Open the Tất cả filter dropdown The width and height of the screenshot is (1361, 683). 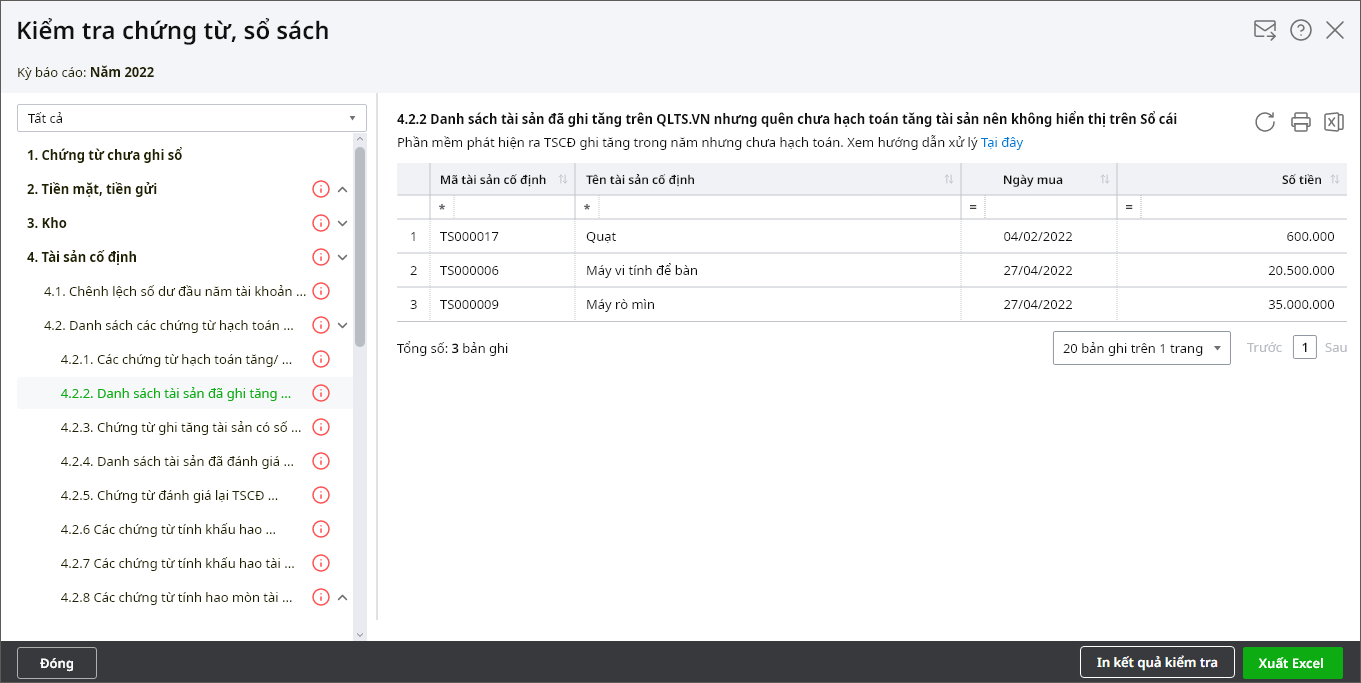[x=191, y=118]
